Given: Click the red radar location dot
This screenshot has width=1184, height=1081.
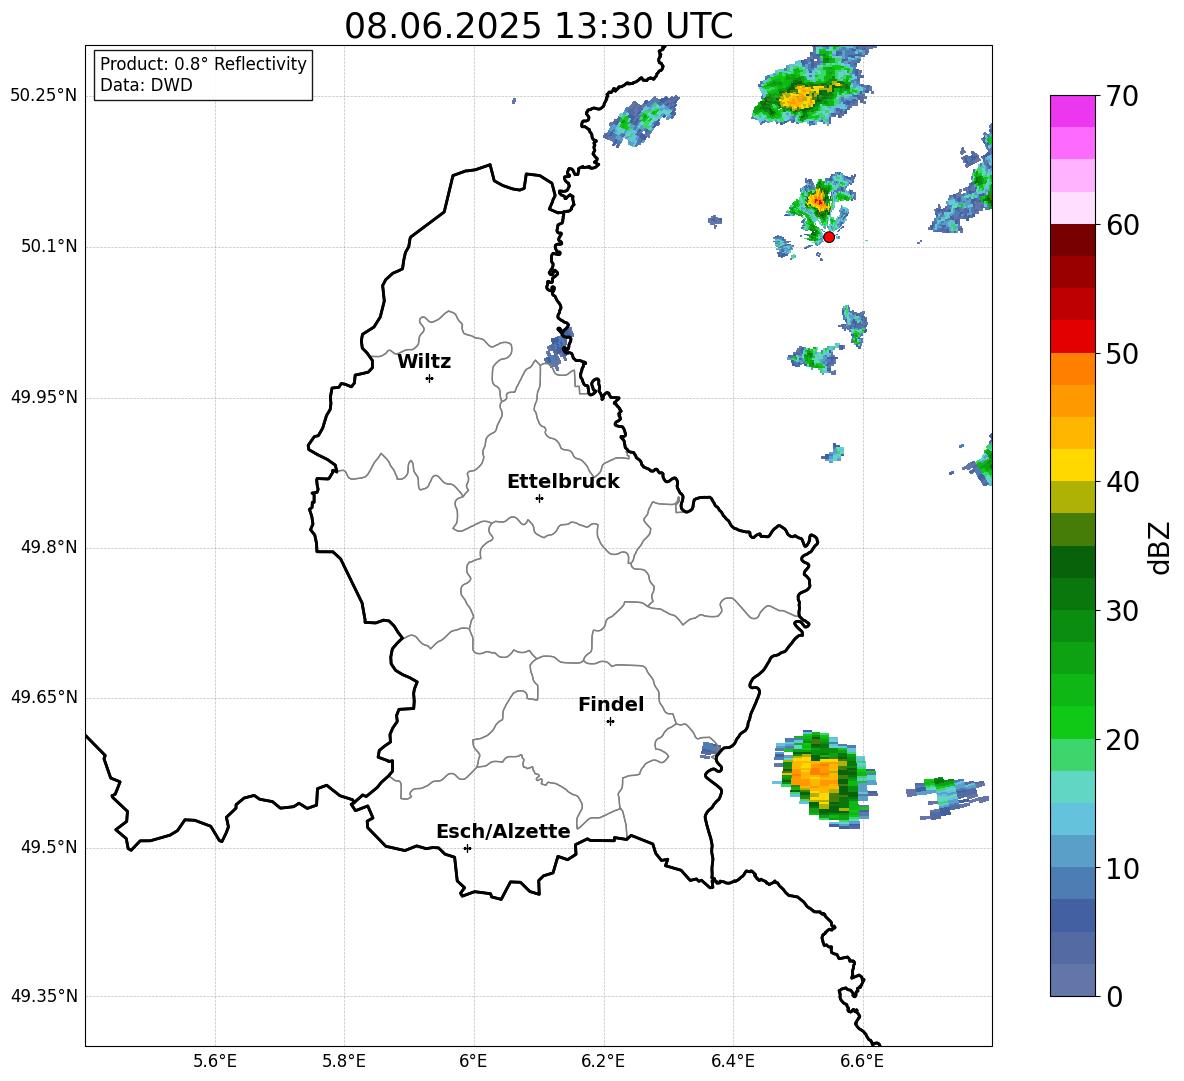Looking at the screenshot, I should (x=829, y=237).
